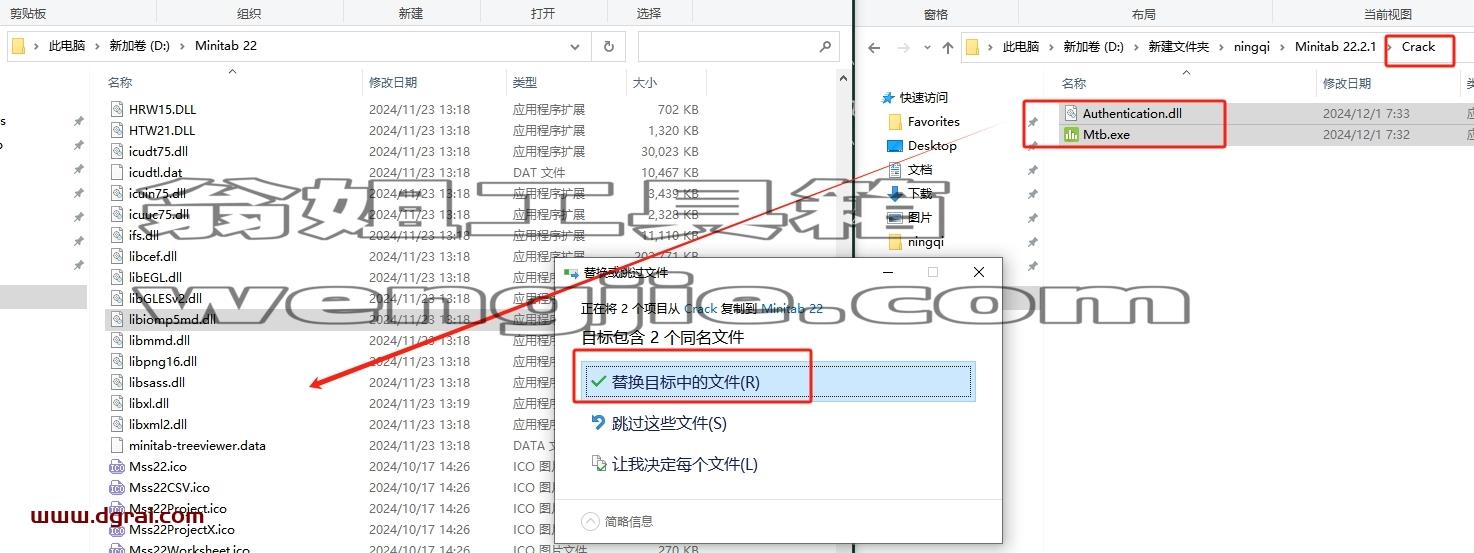
Task: Click Crack segment in right address bar
Action: click(1418, 47)
